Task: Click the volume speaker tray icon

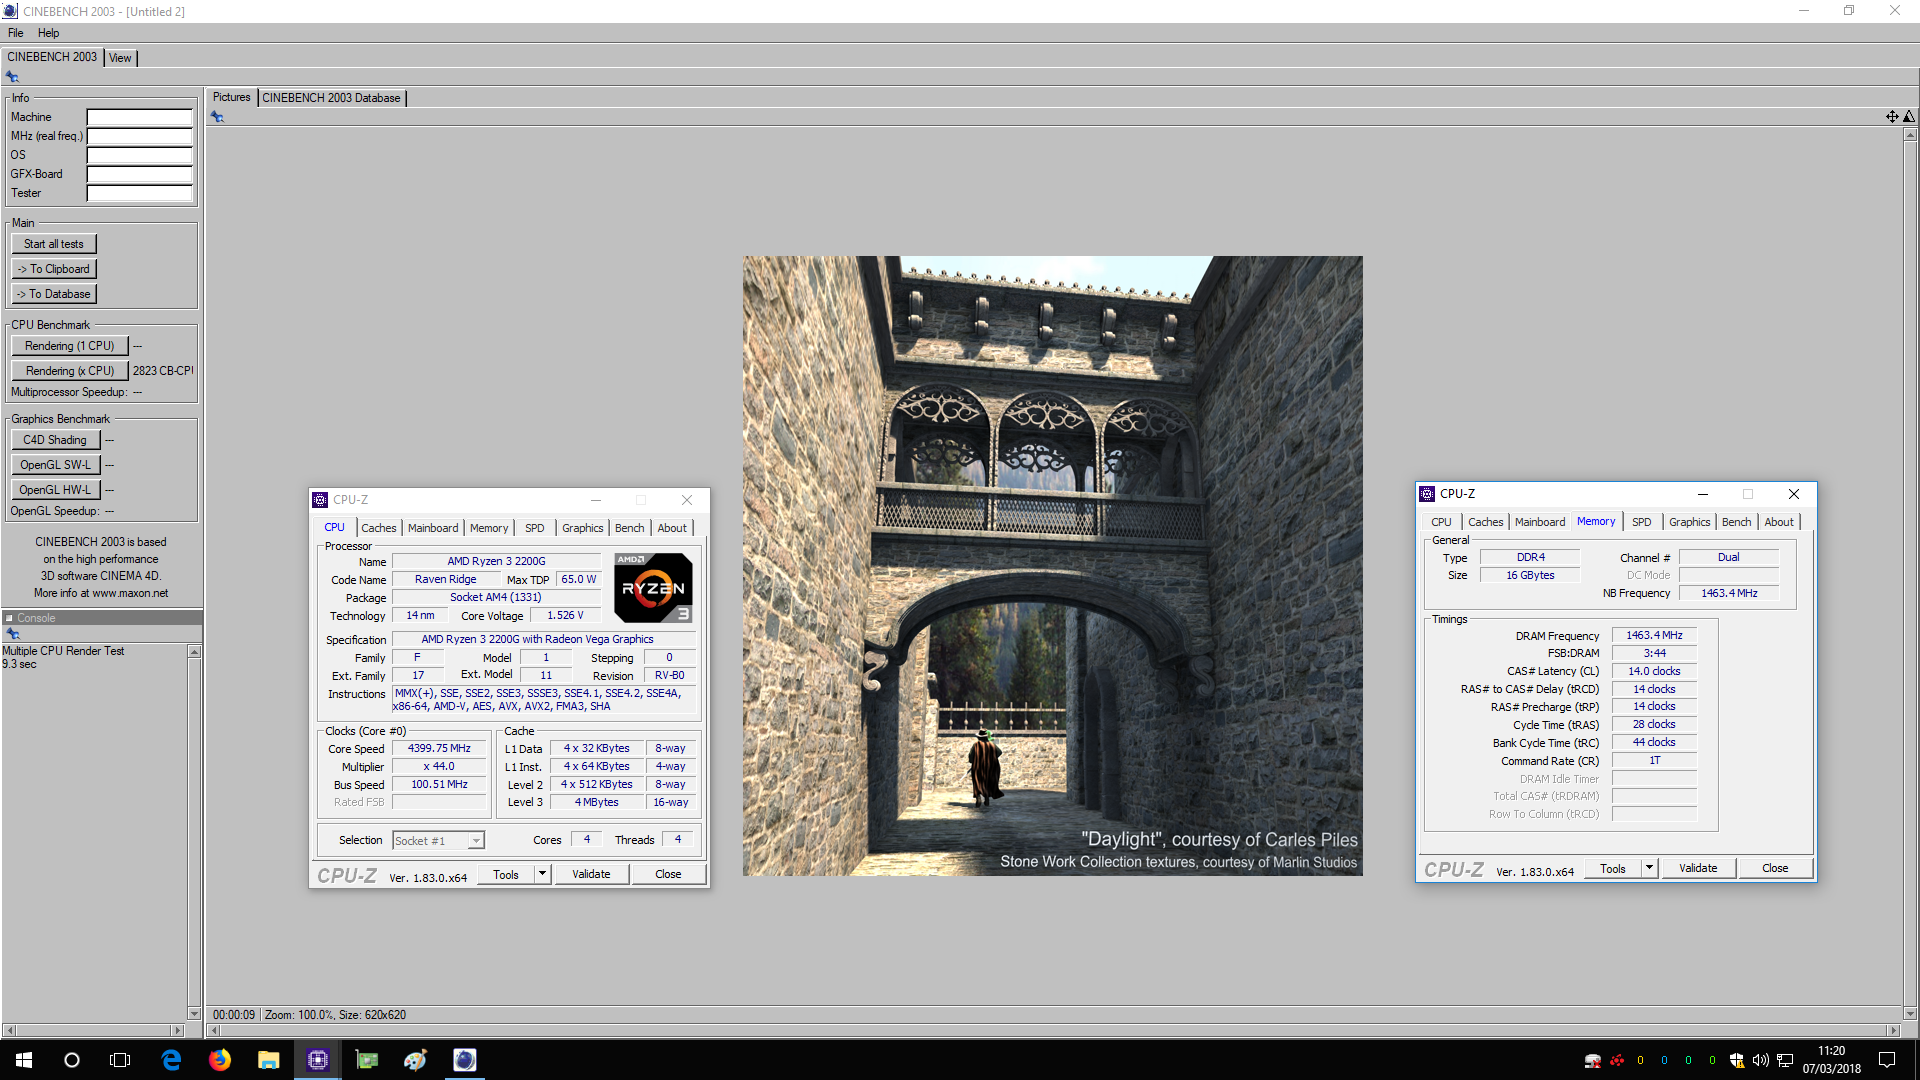Action: pos(1761,1061)
